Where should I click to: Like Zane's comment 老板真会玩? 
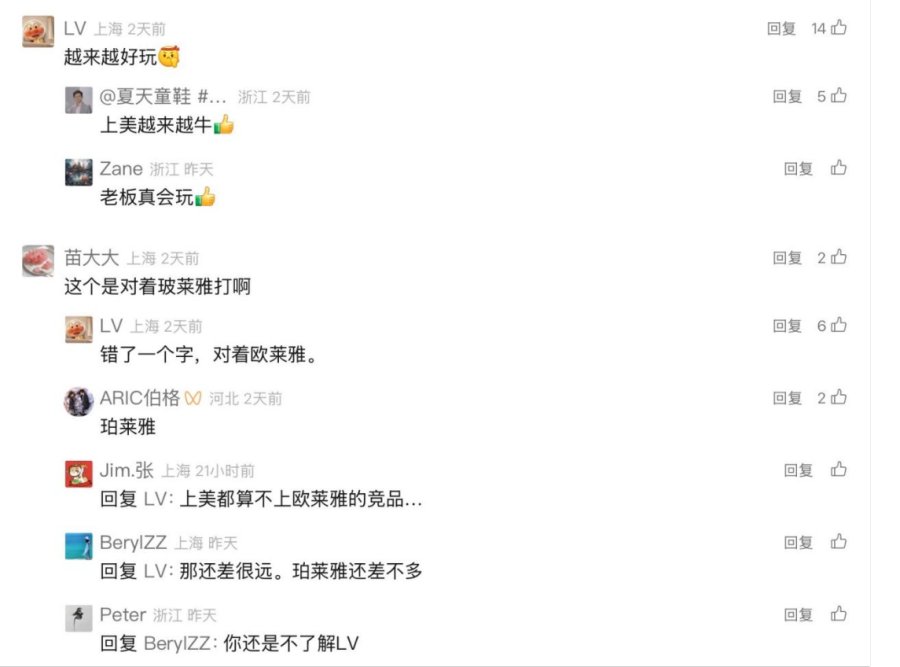[839, 168]
